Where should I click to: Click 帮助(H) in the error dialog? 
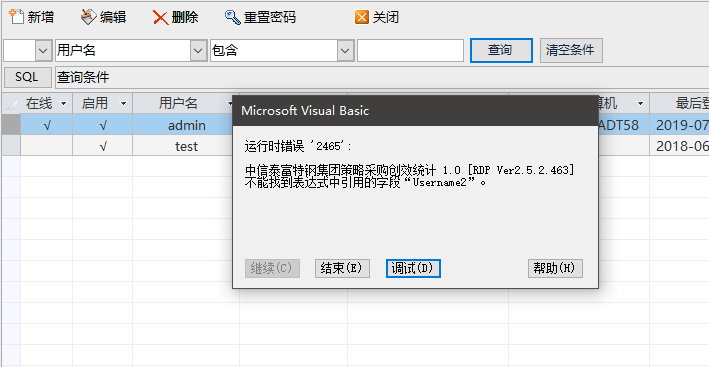point(555,268)
